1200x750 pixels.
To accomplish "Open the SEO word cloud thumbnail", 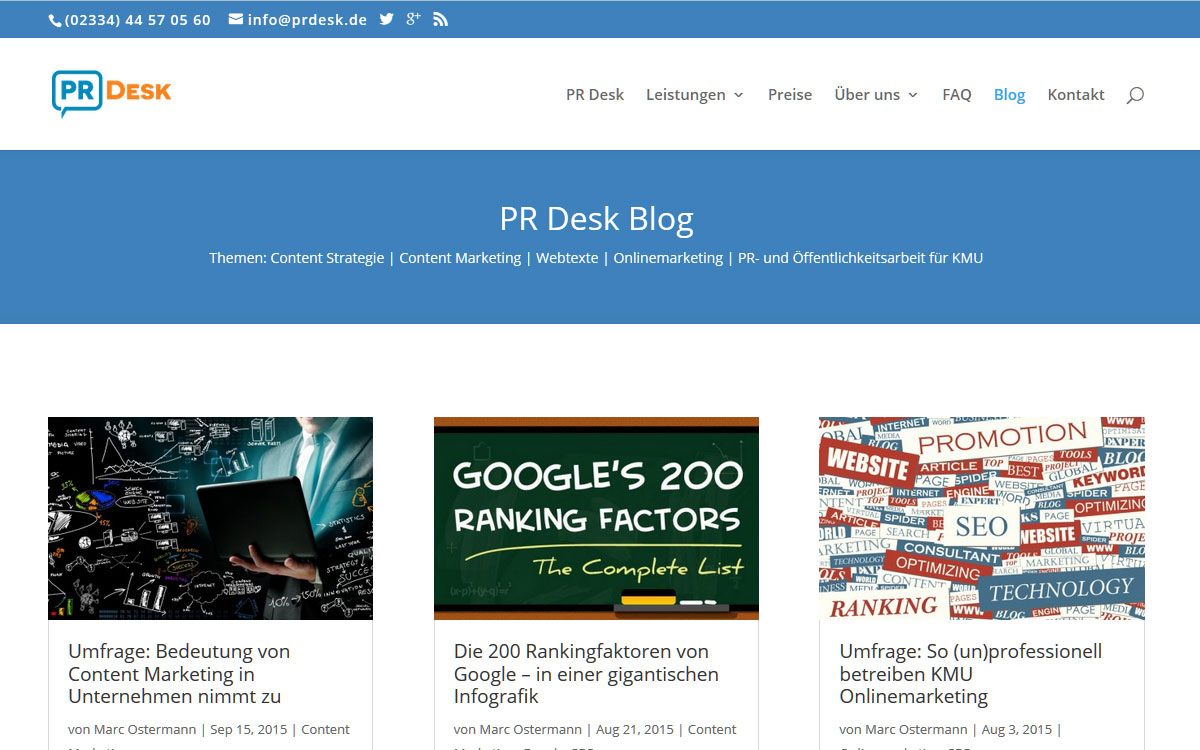I will pos(982,518).
